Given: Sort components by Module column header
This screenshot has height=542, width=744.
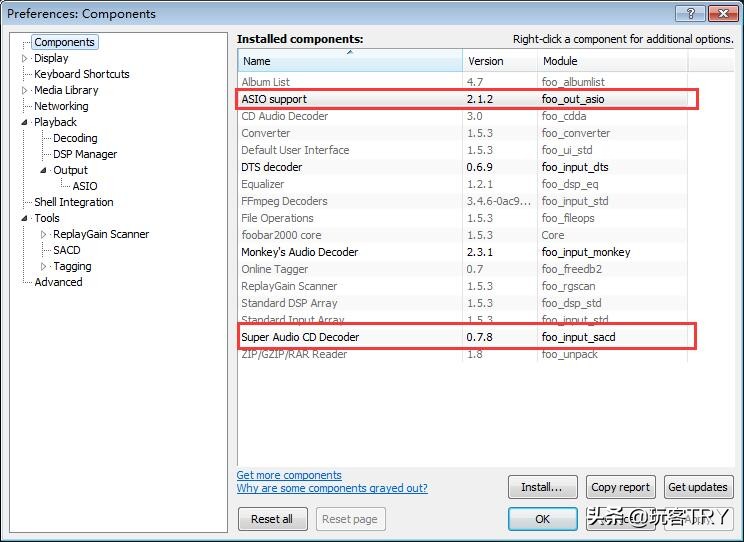Looking at the screenshot, I should pyautogui.click(x=613, y=61).
